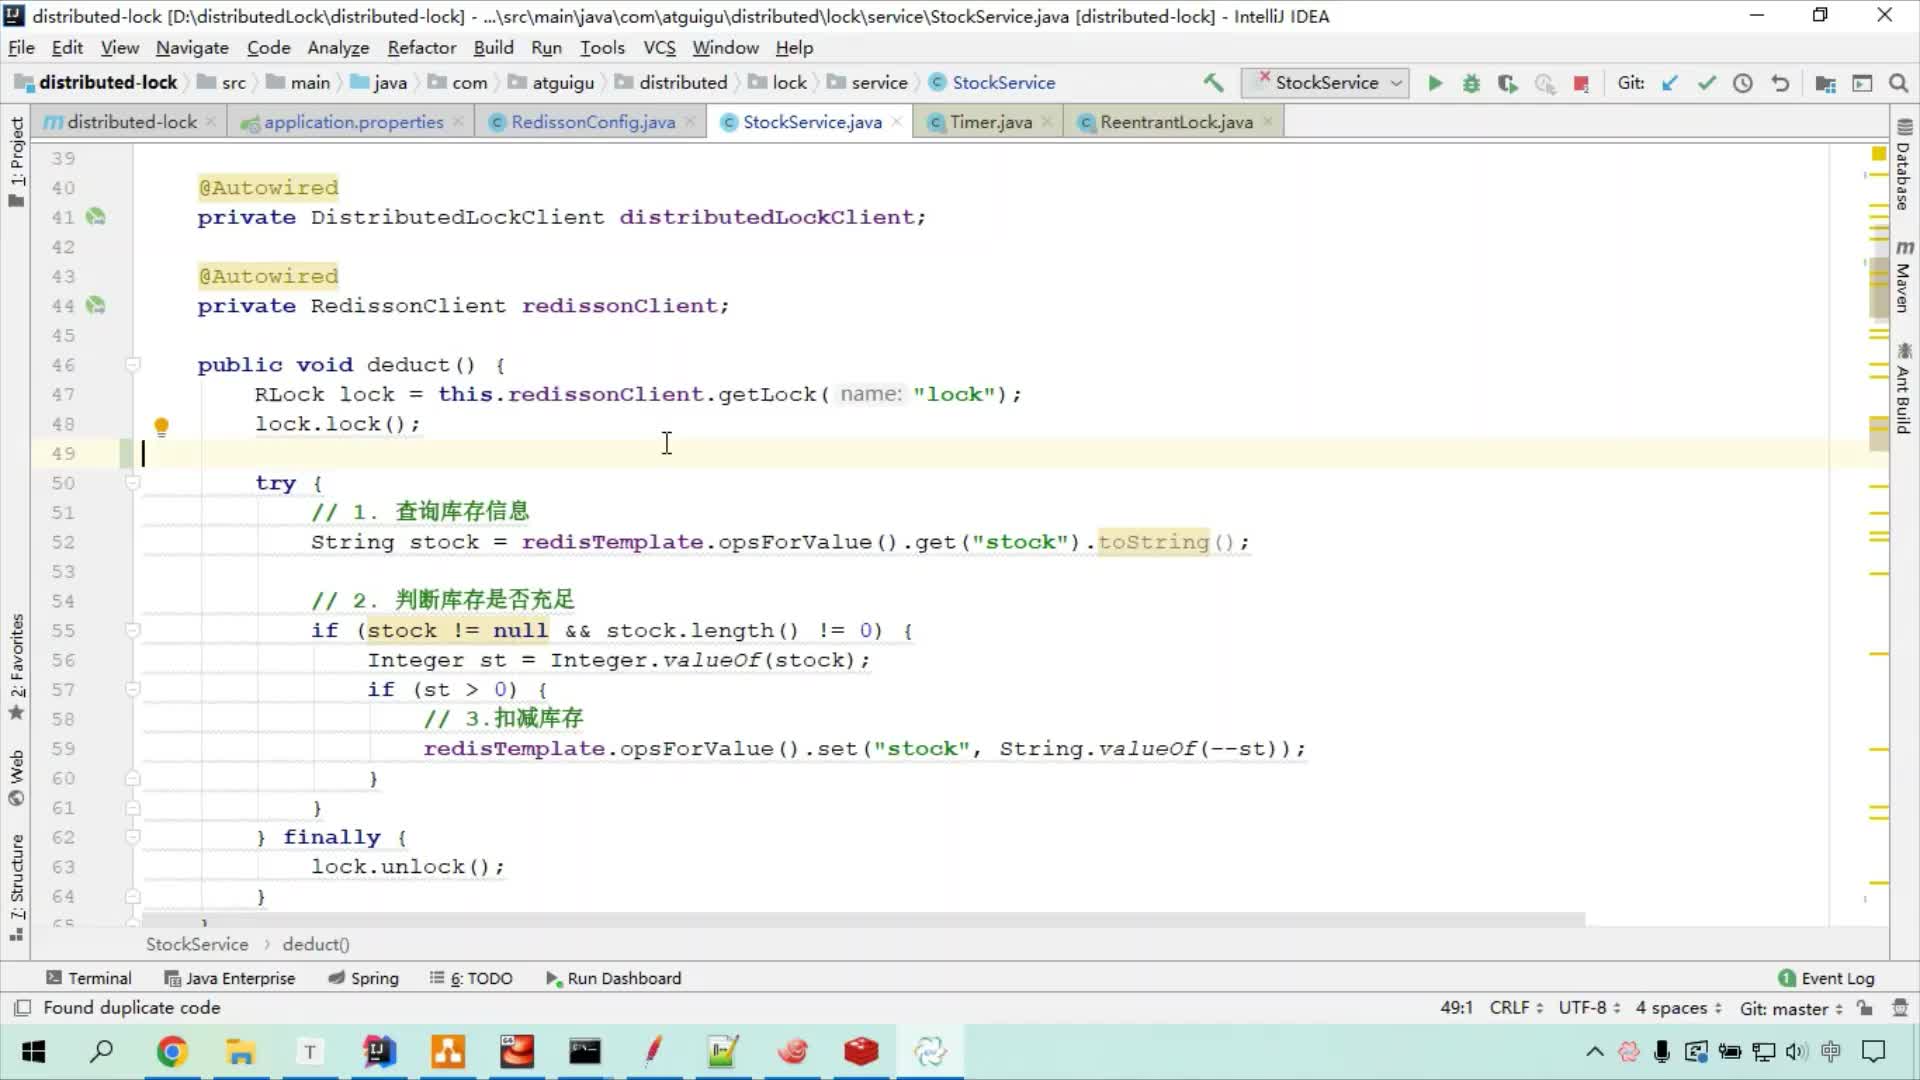
Task: Click the editor horizontal scrollbar
Action: click(x=863, y=919)
